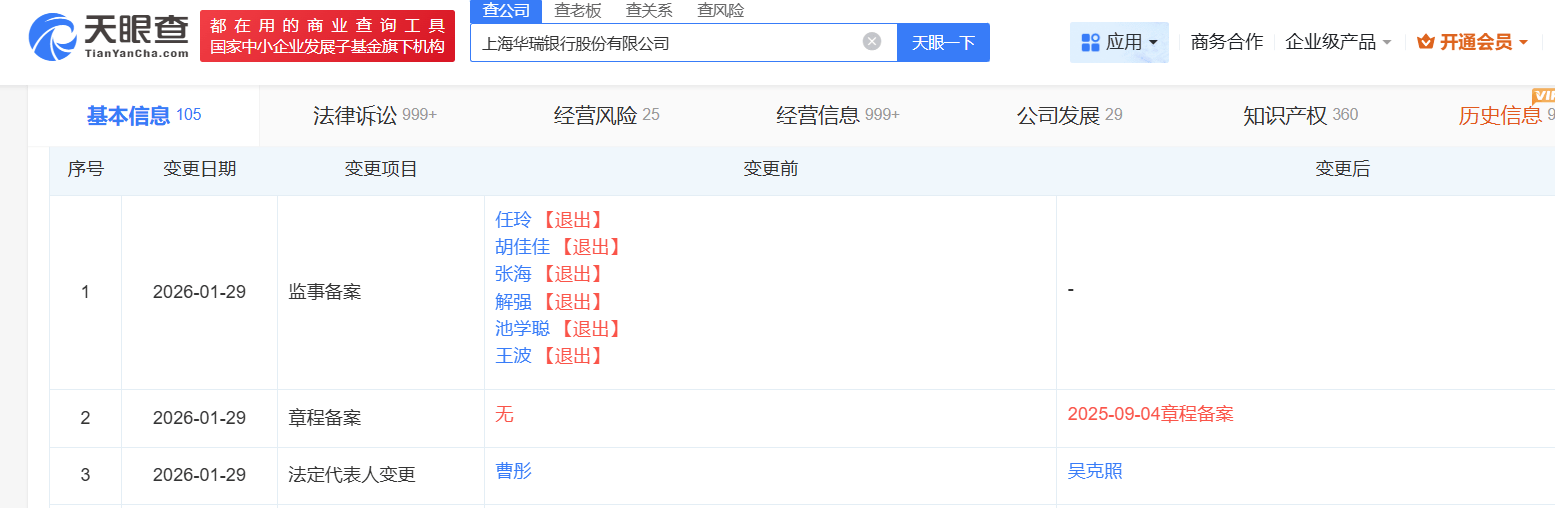Select the 历史信息 tab
Screen dimensions: 1555x508
click(x=1506, y=116)
